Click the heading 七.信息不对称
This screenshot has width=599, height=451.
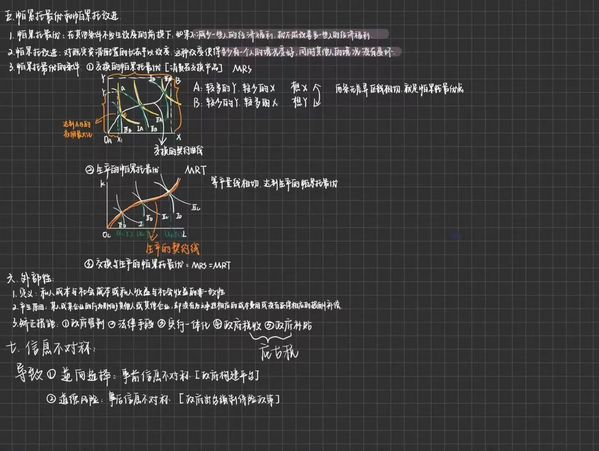click(51, 348)
